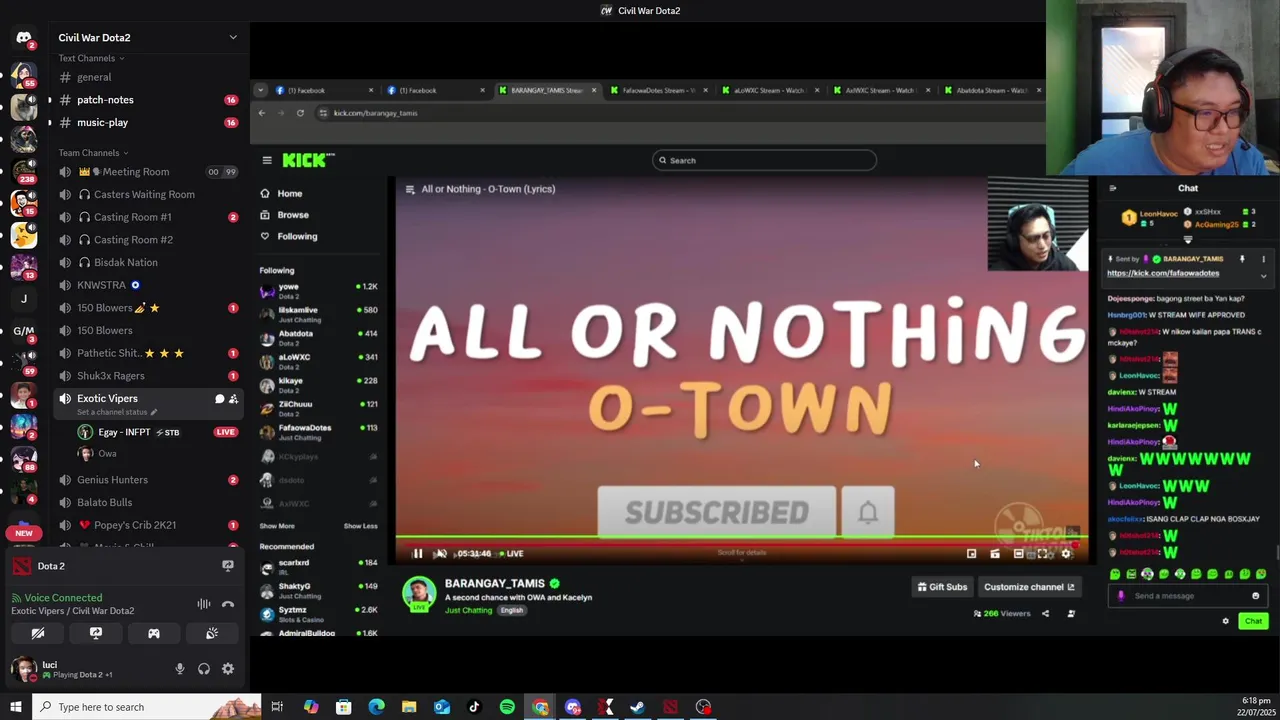Unmute the Kick stream volume
The image size is (1280, 720).
440,553
